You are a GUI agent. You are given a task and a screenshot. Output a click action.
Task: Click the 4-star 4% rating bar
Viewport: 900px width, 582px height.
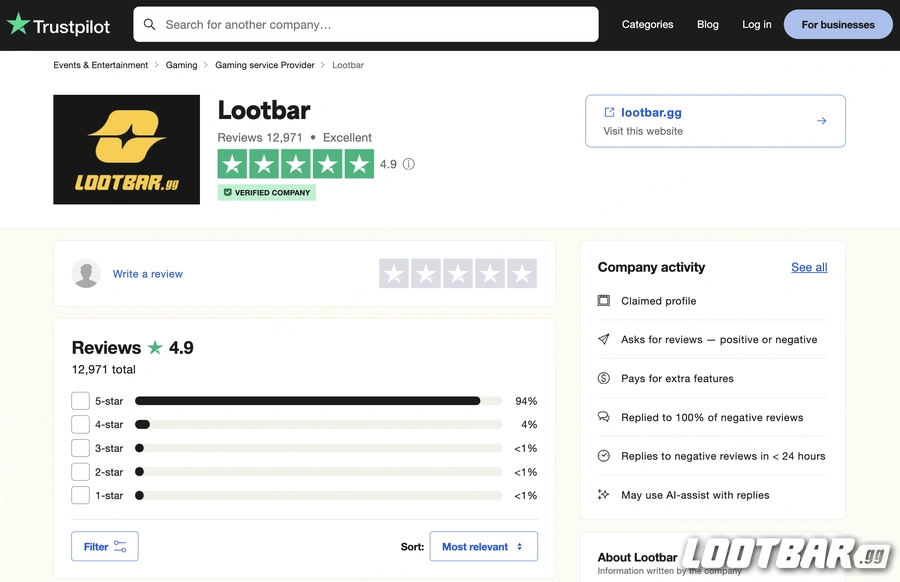tap(319, 424)
